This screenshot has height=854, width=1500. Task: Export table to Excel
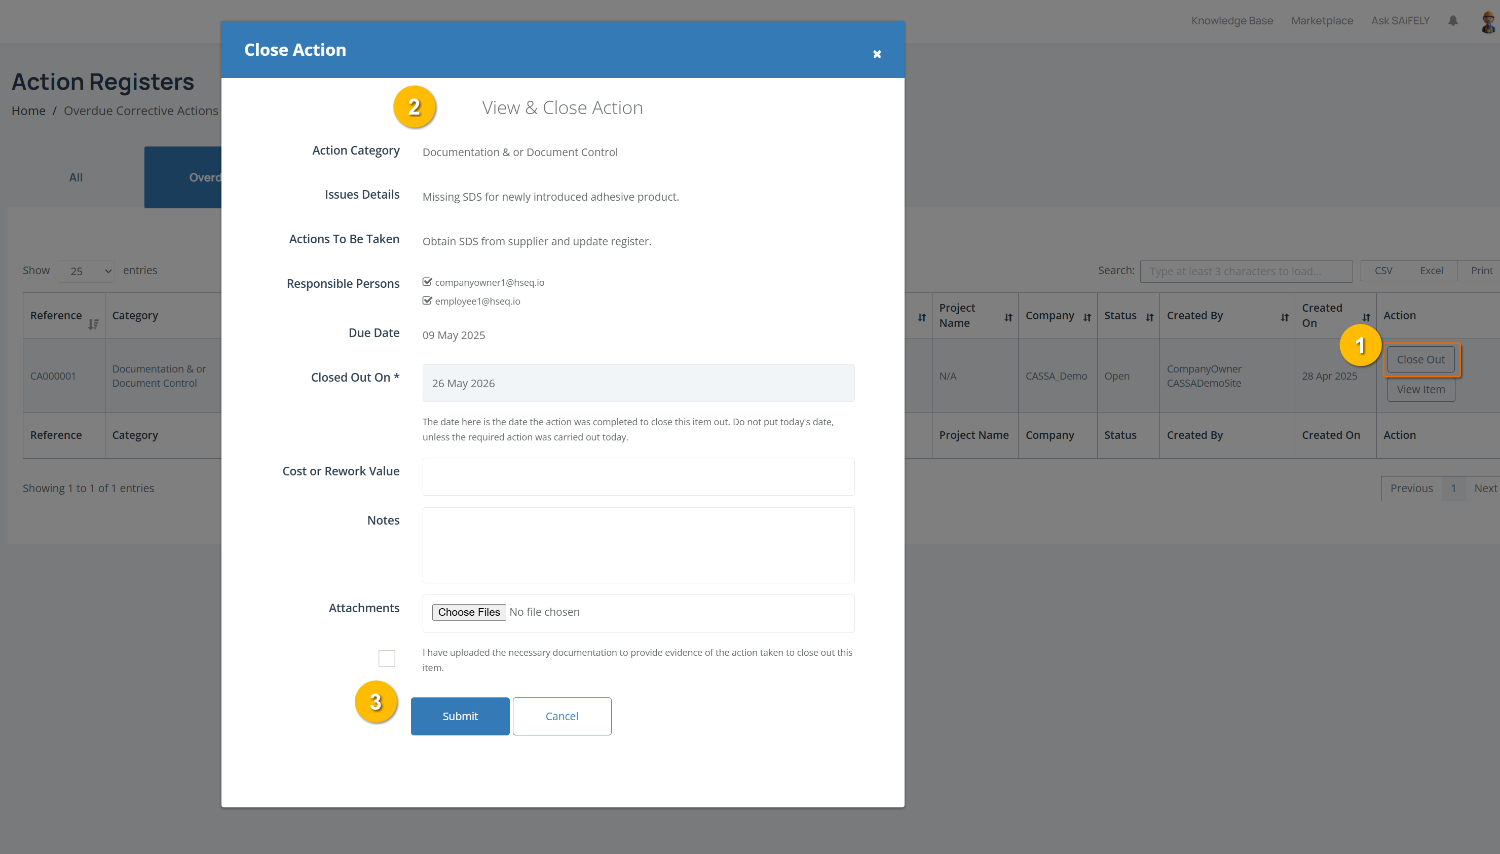click(1432, 271)
